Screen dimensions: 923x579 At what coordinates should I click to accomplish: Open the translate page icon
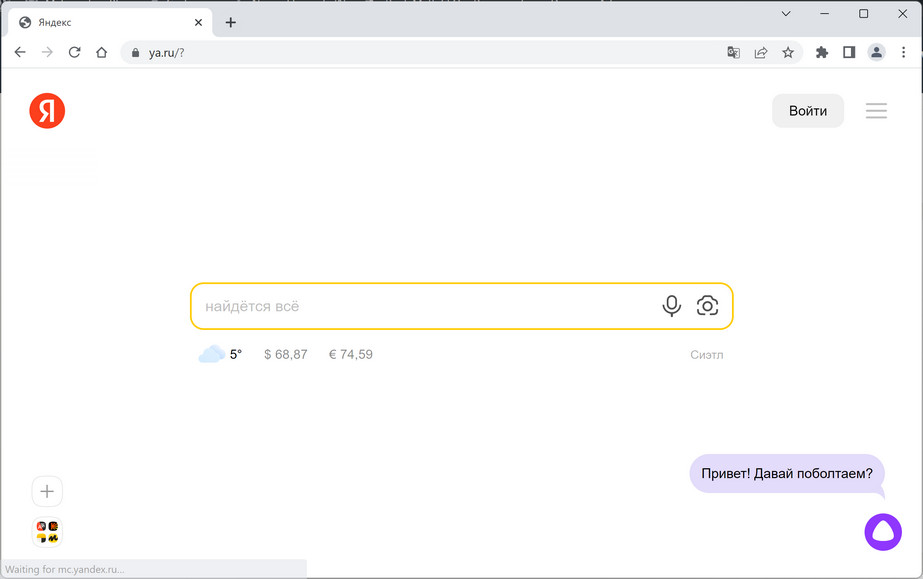pos(733,52)
